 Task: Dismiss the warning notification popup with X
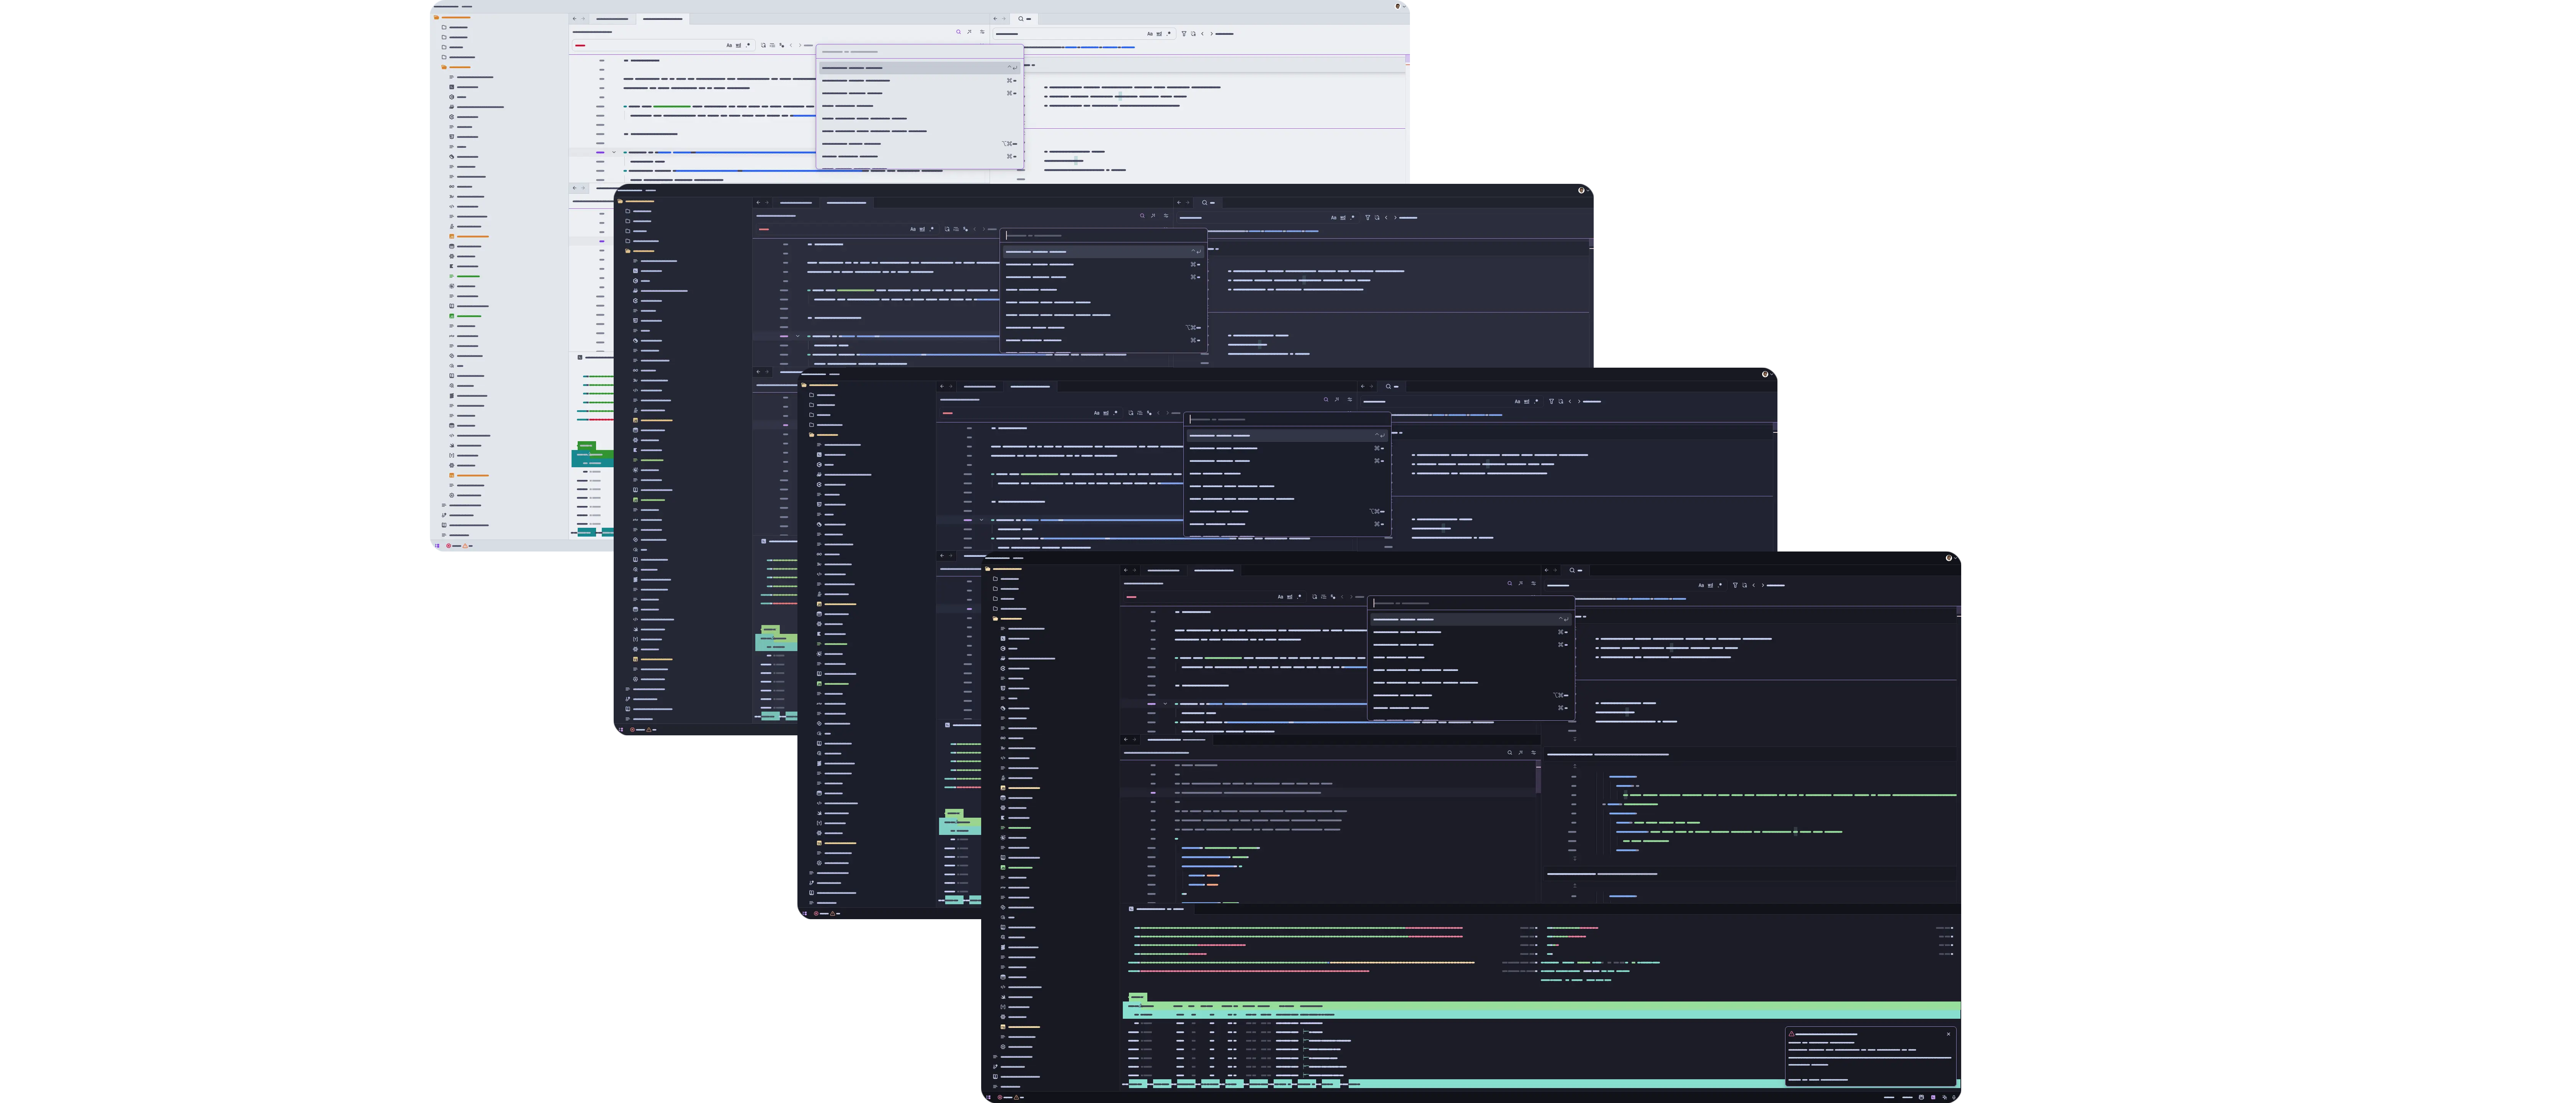point(1948,1034)
